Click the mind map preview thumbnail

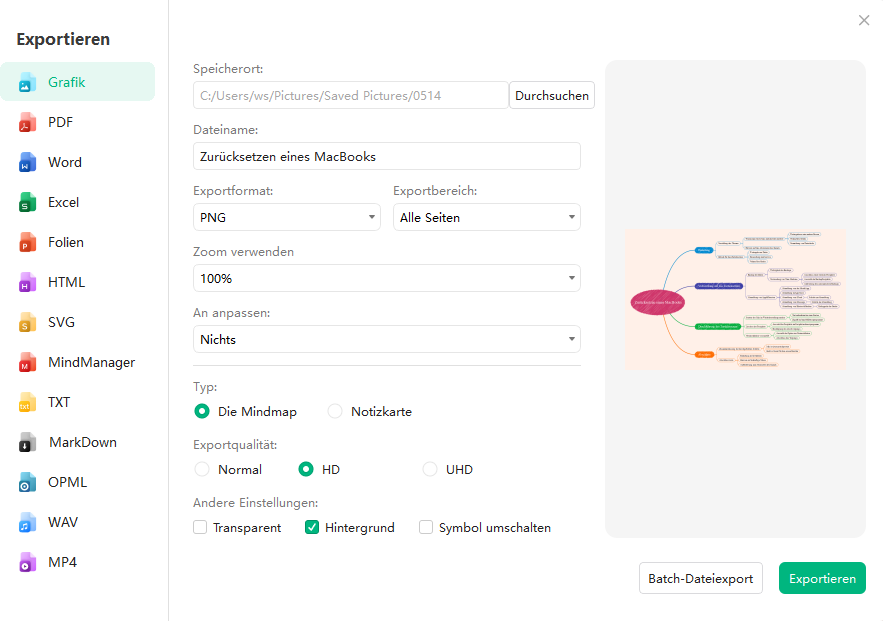pos(735,299)
